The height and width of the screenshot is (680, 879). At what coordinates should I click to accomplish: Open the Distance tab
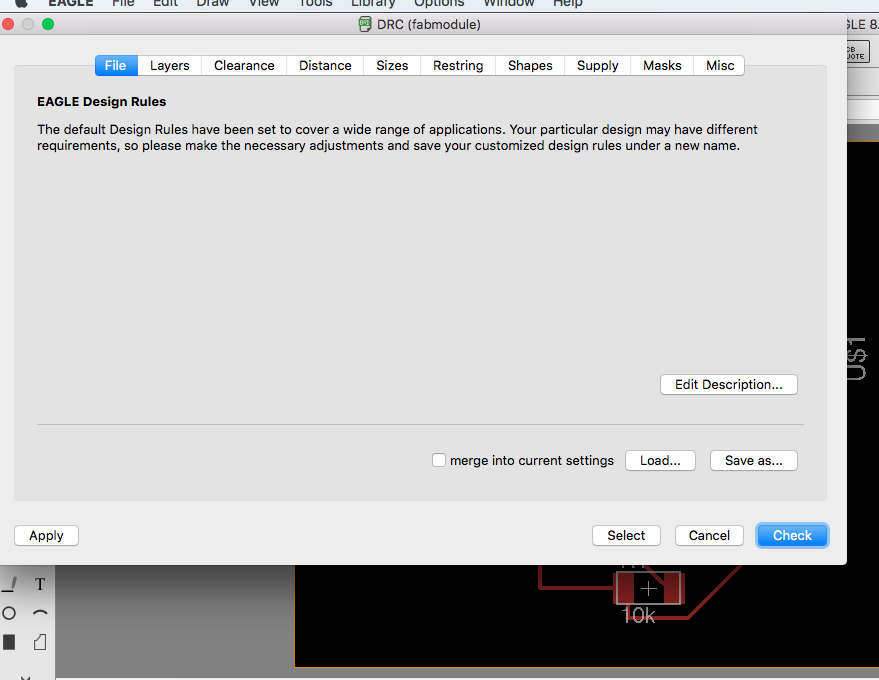325,66
